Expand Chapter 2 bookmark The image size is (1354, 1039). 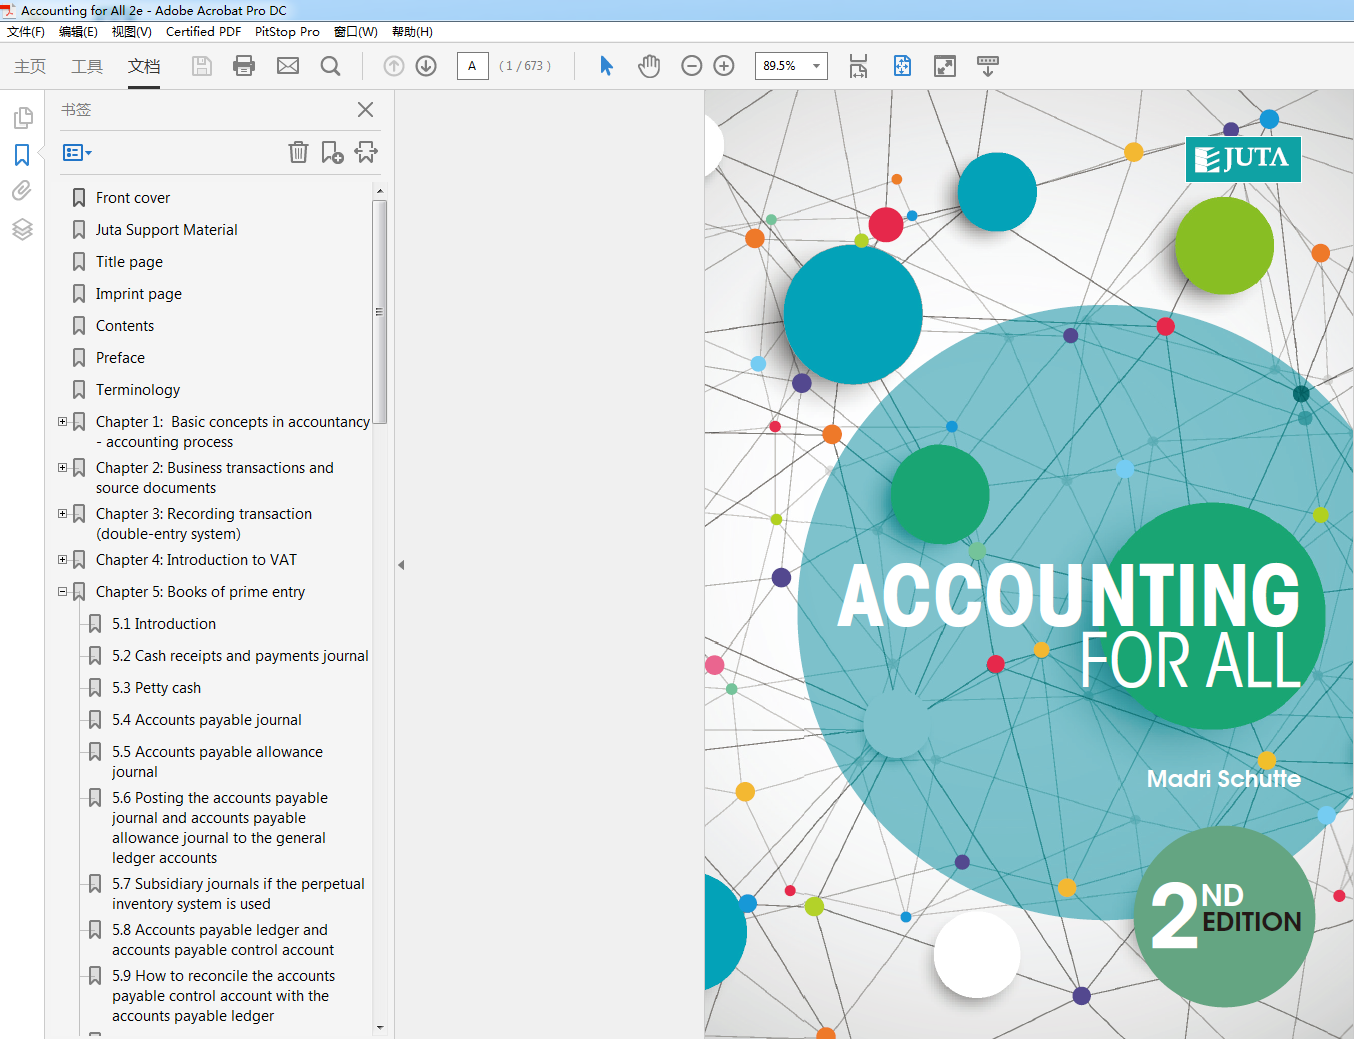tap(62, 468)
